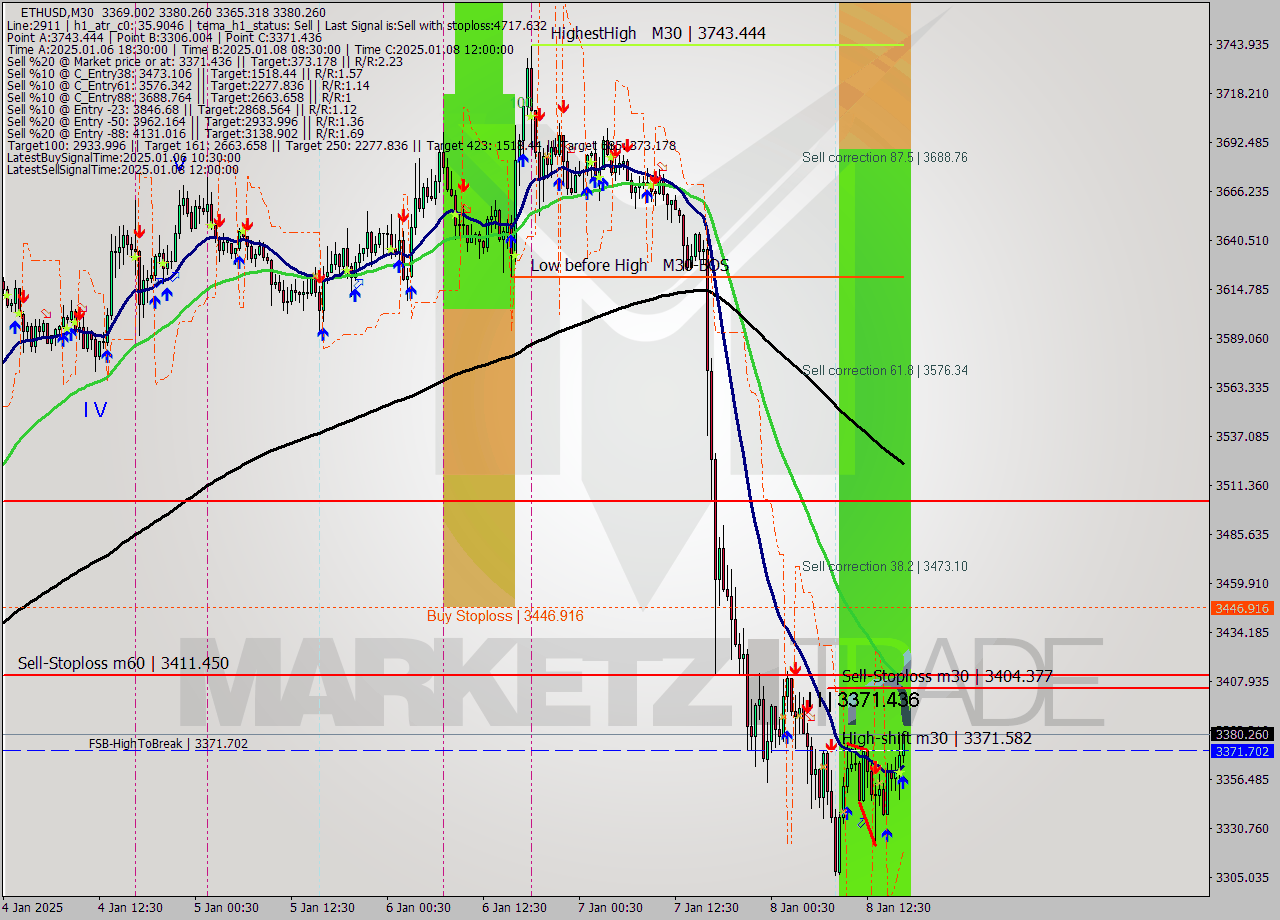Click the I V wave label
The image size is (1280, 920).
point(95,409)
